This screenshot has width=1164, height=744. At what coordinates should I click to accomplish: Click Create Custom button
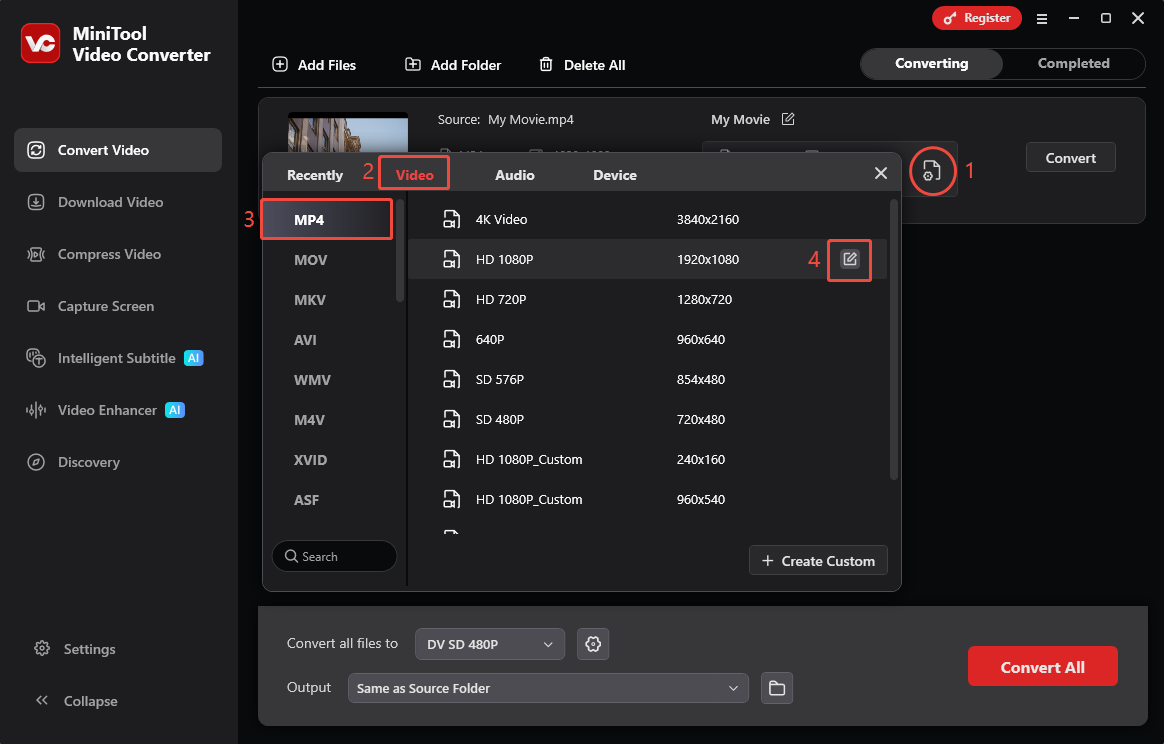point(818,561)
